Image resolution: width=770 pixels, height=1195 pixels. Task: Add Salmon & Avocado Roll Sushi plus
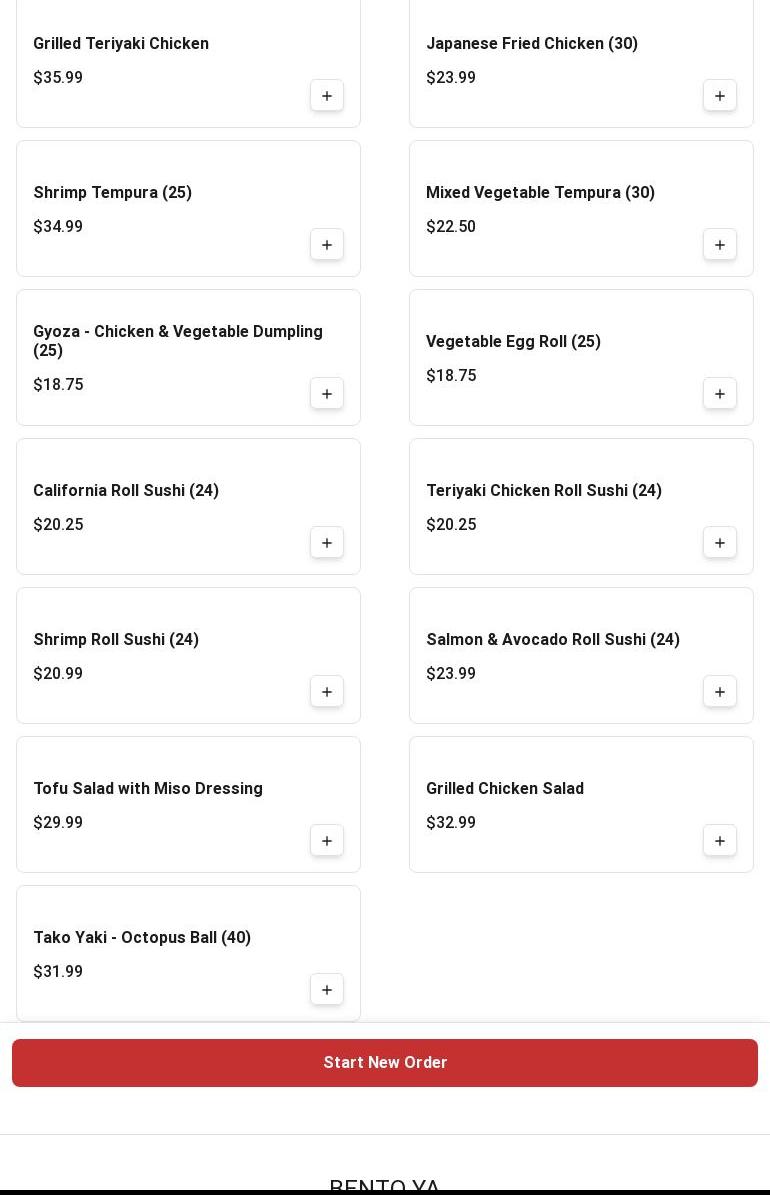[x=719, y=691]
